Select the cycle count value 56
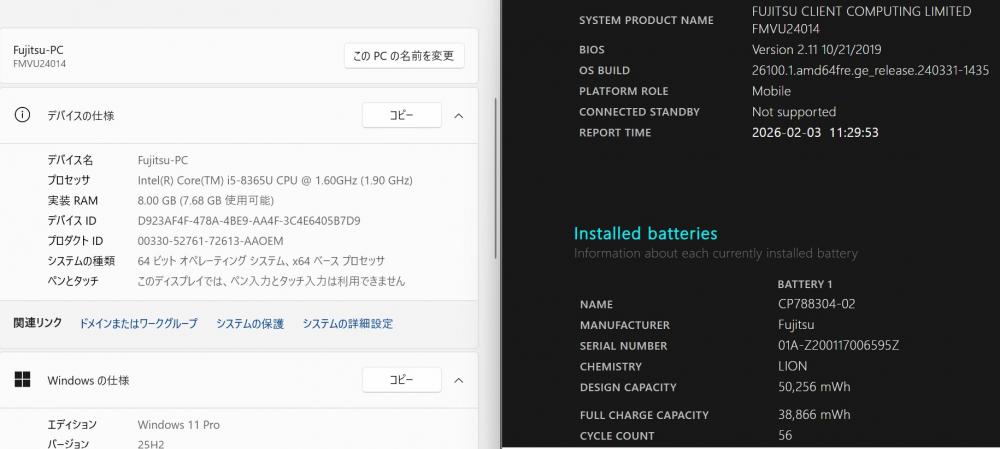 [785, 436]
